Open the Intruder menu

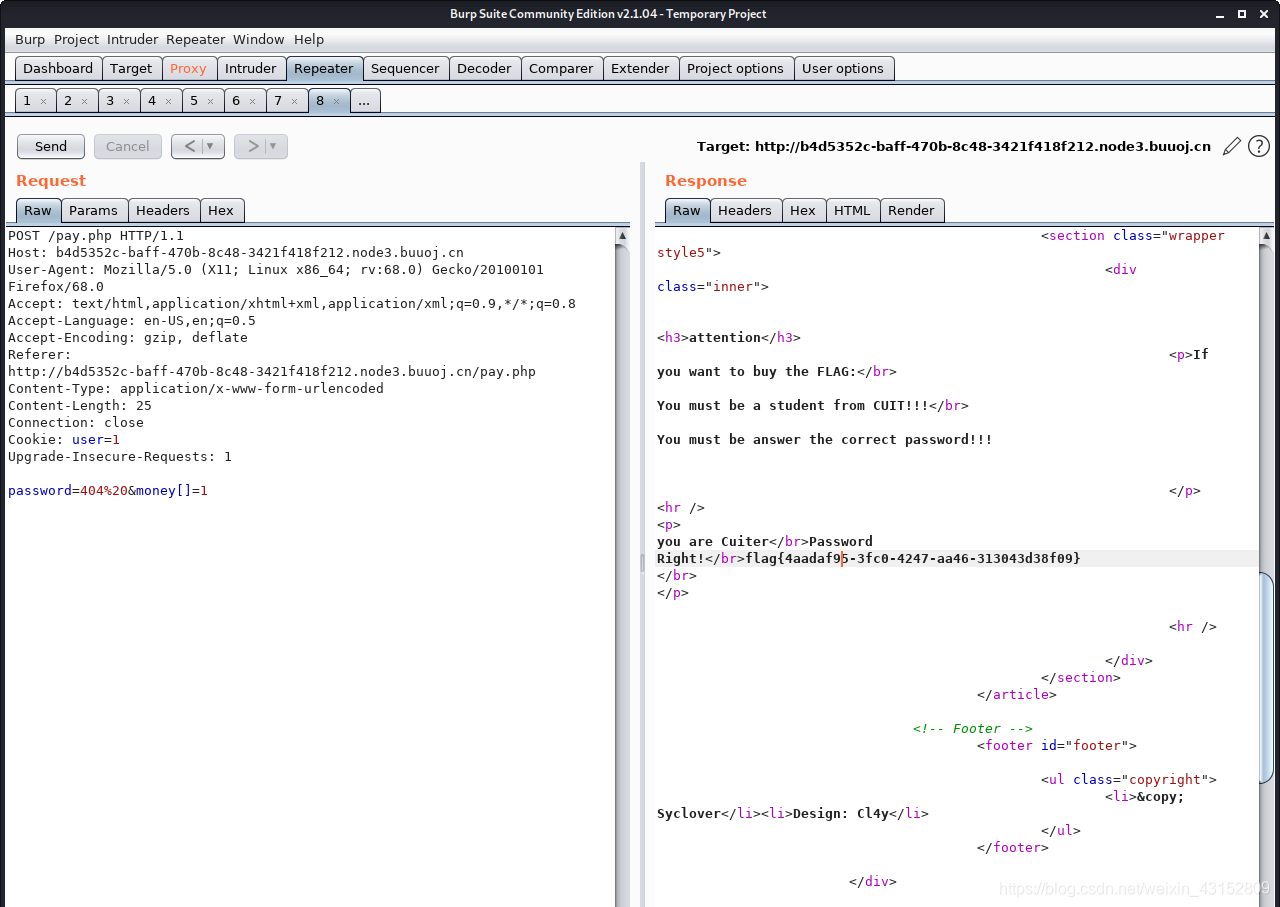pos(133,39)
